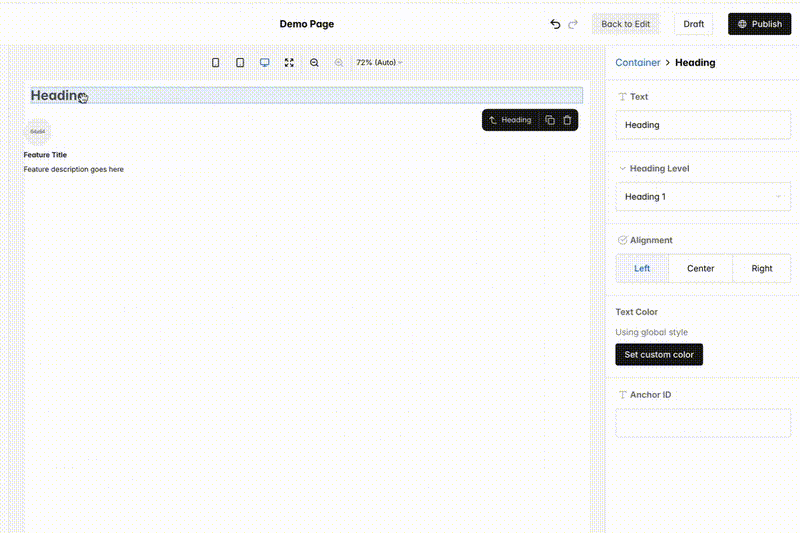
Task: Zoom out the canvas
Action: point(314,62)
